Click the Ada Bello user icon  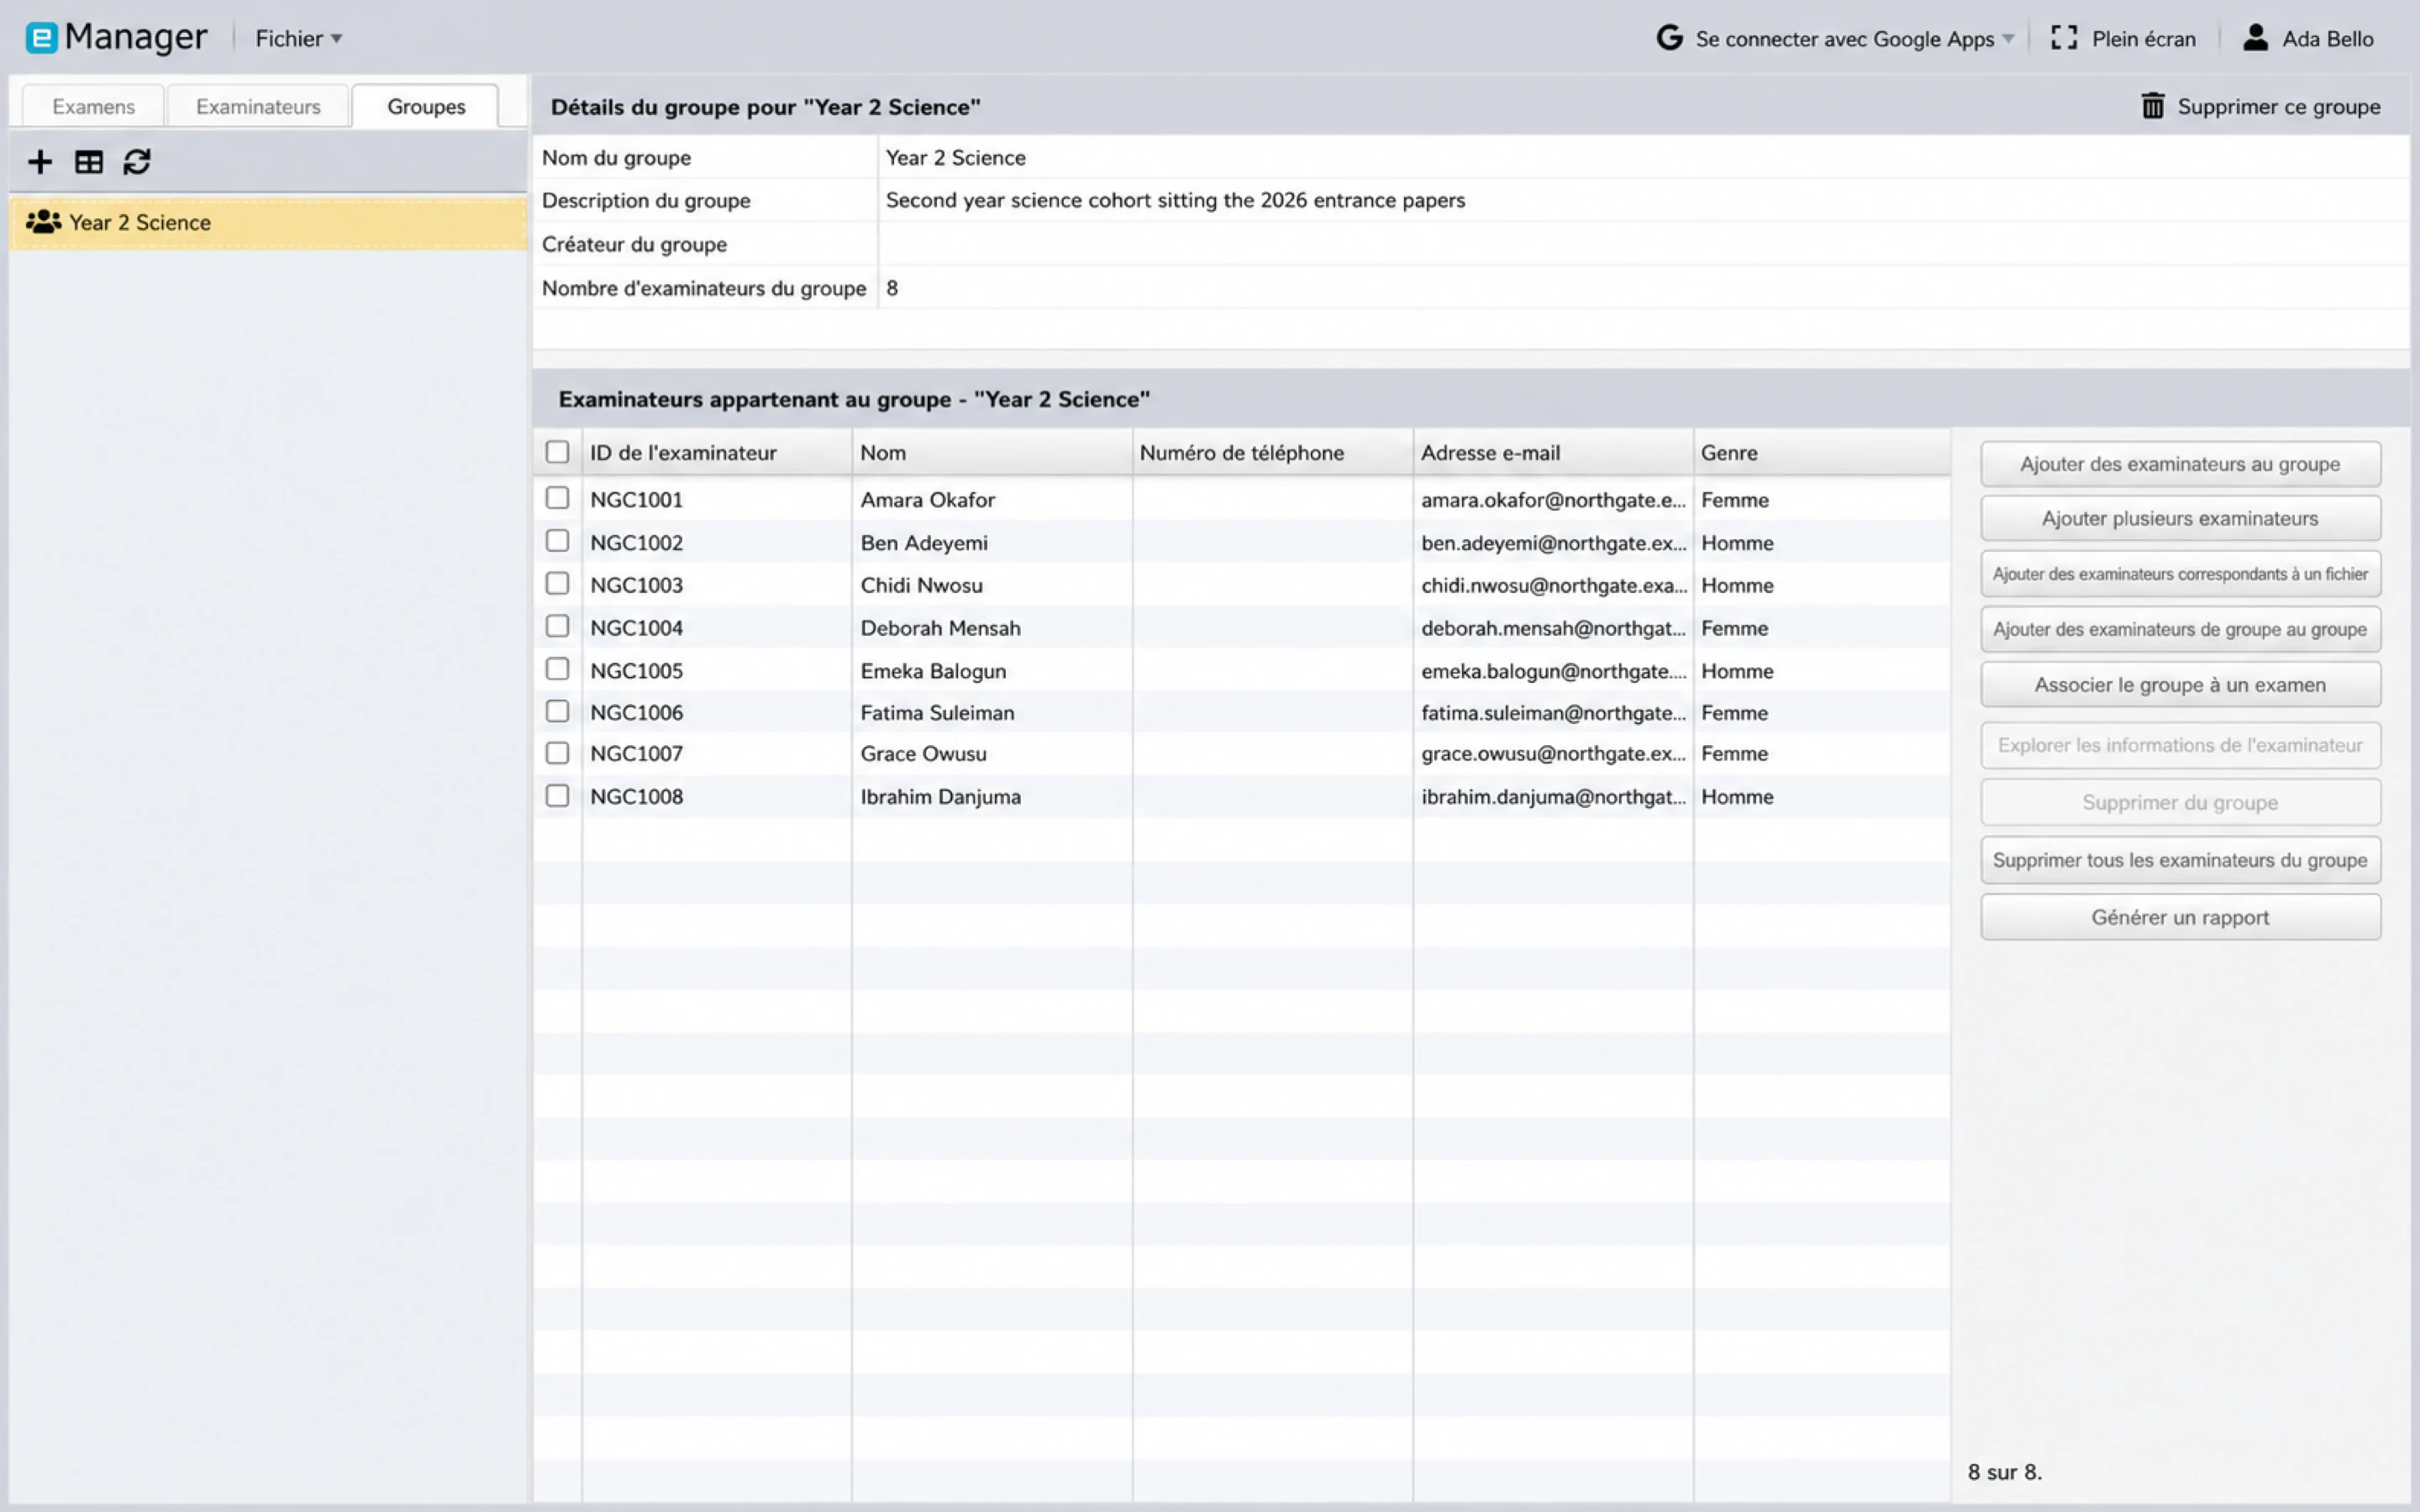click(2255, 38)
